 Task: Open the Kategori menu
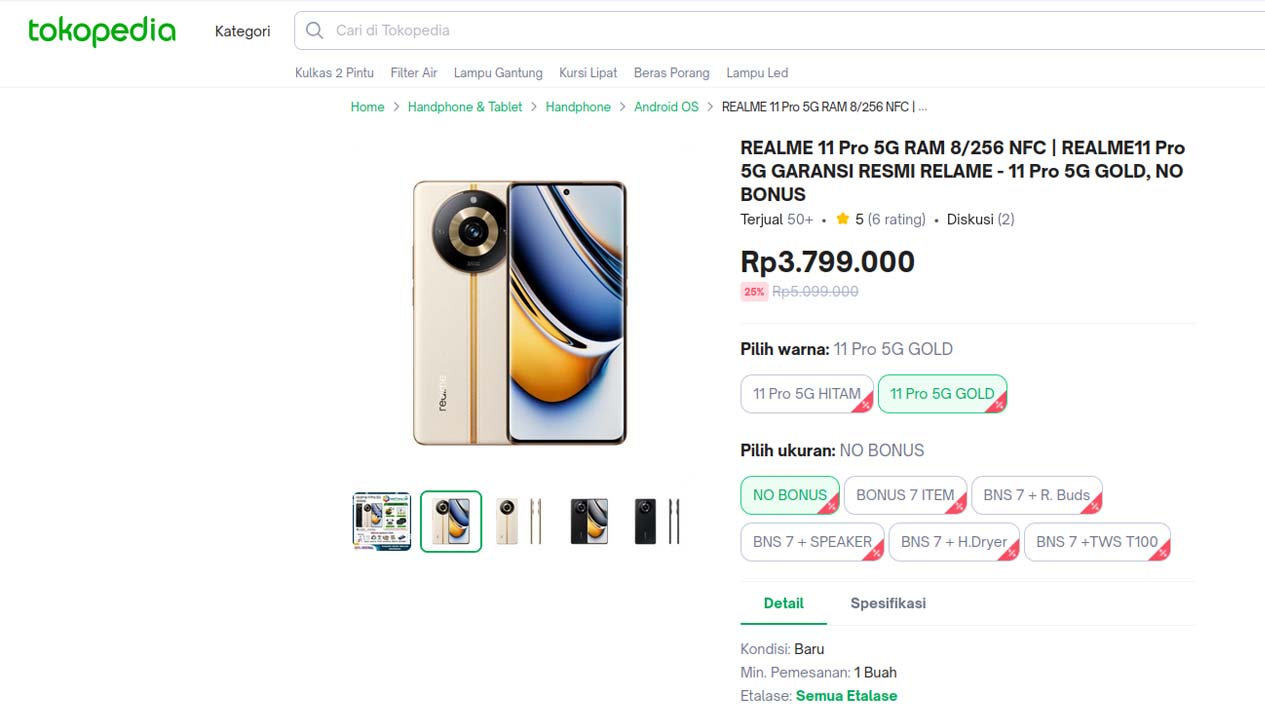tap(242, 31)
